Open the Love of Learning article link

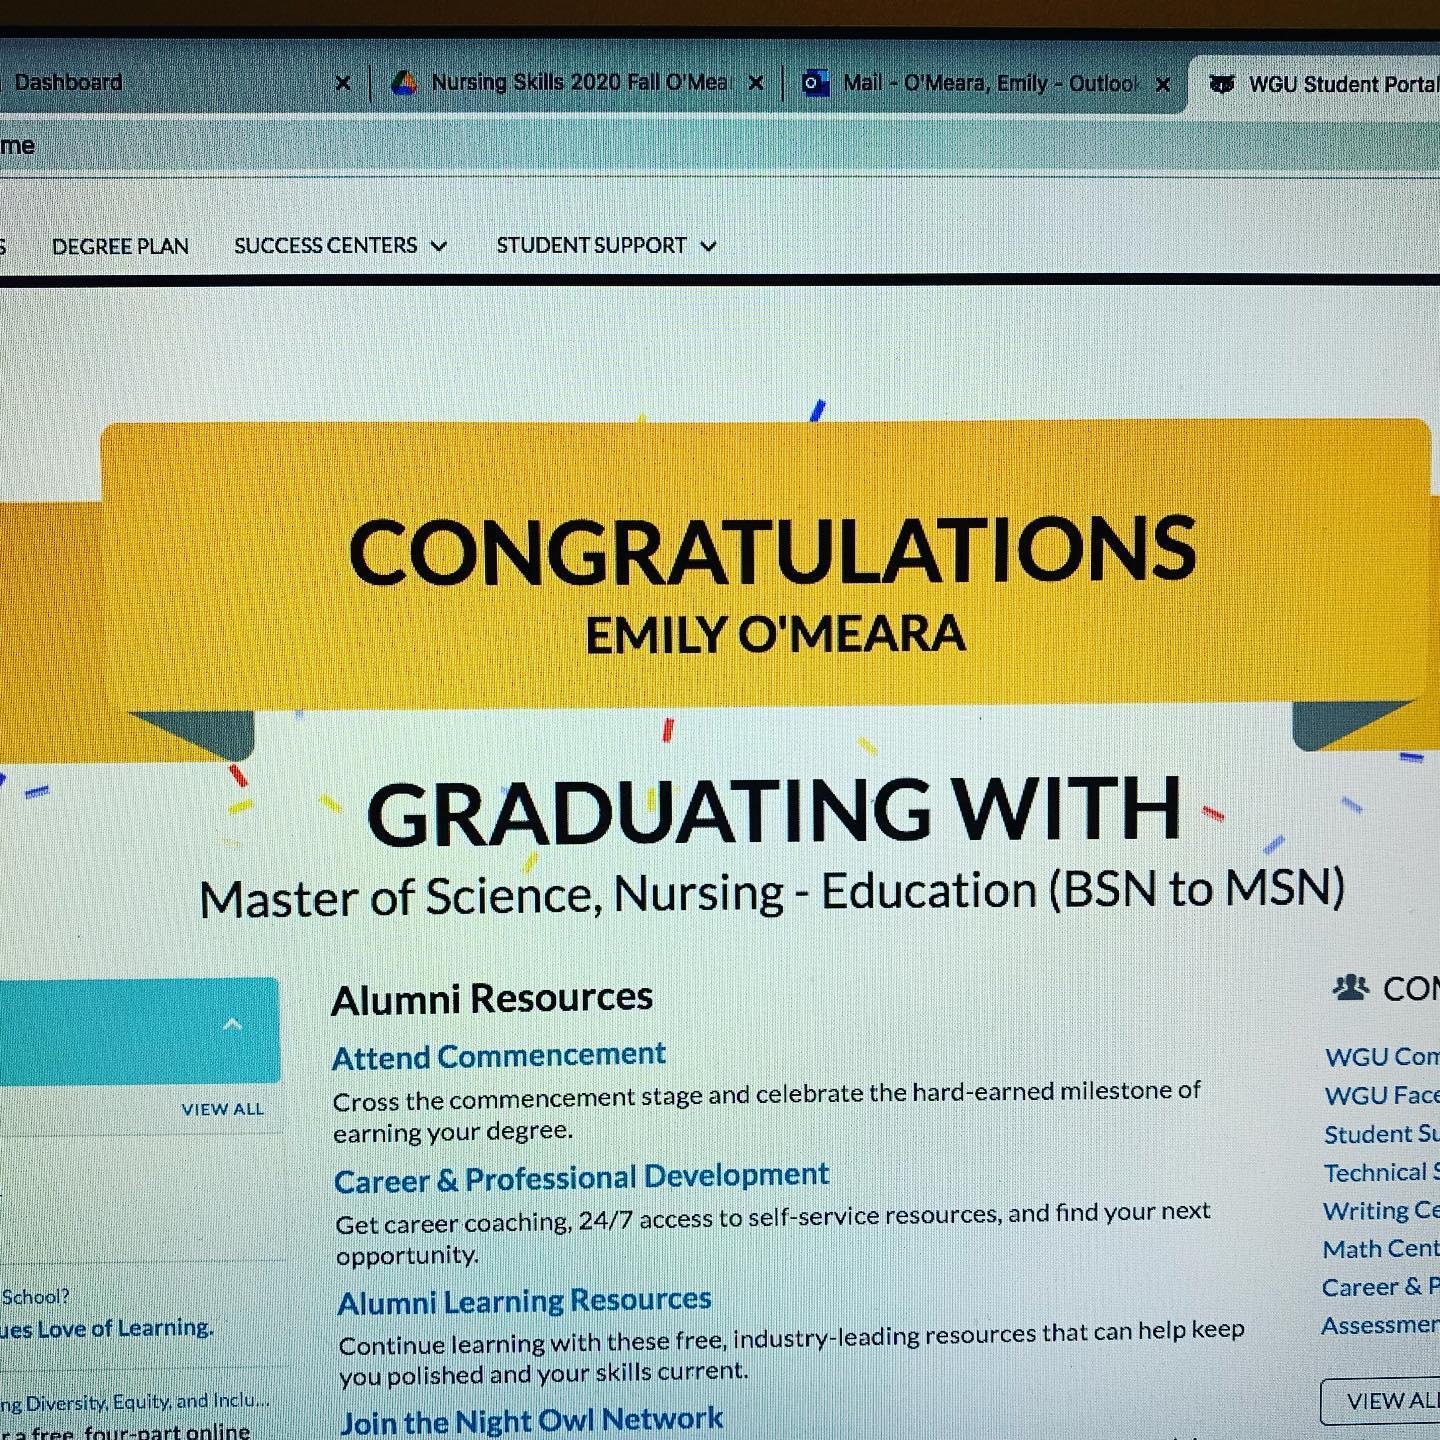[x=107, y=1329]
